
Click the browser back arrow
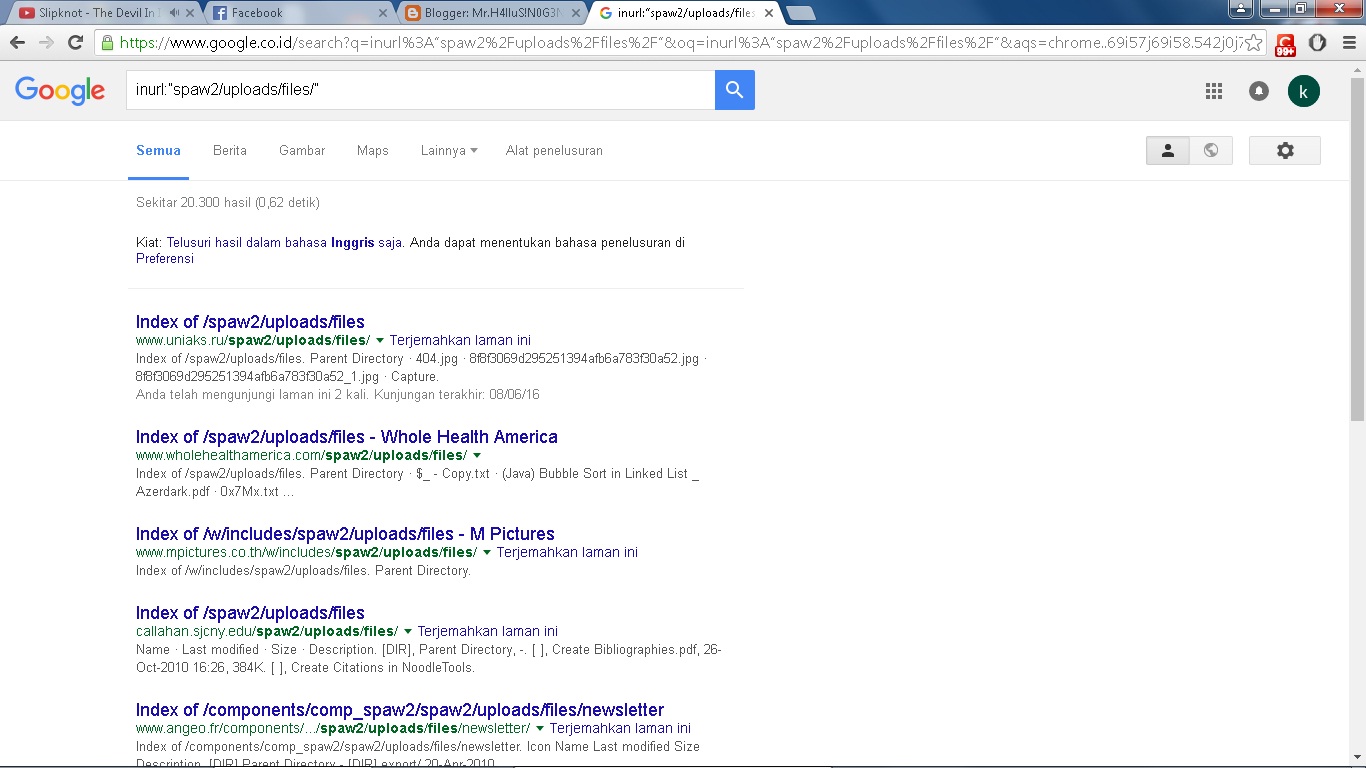click(17, 42)
